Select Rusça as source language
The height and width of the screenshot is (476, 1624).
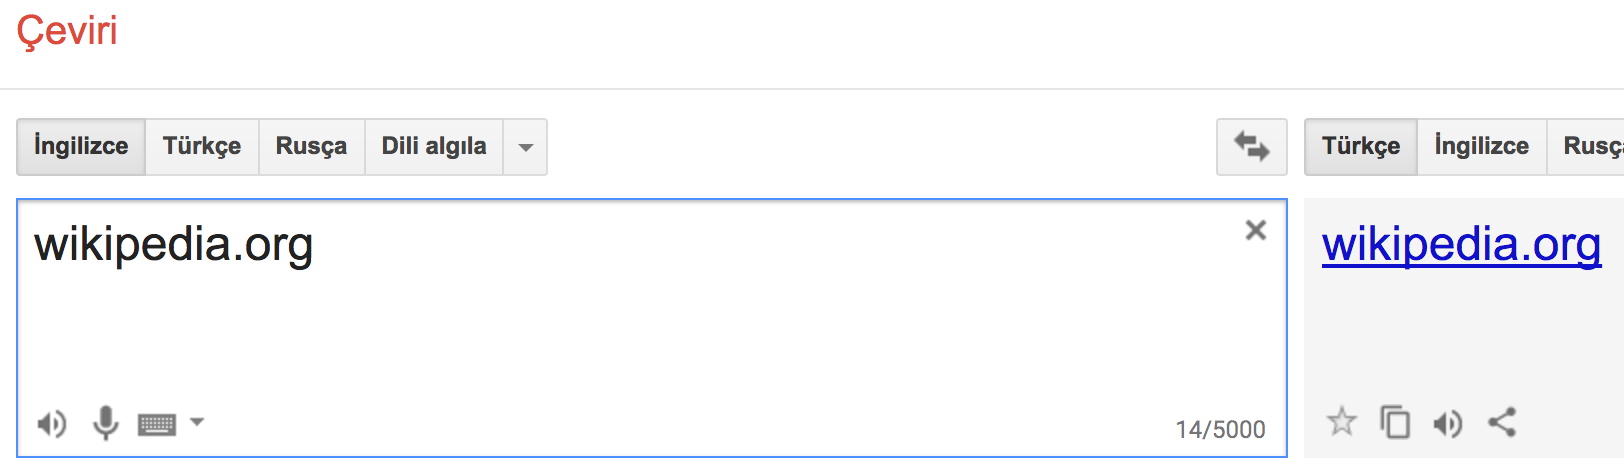[311, 147]
